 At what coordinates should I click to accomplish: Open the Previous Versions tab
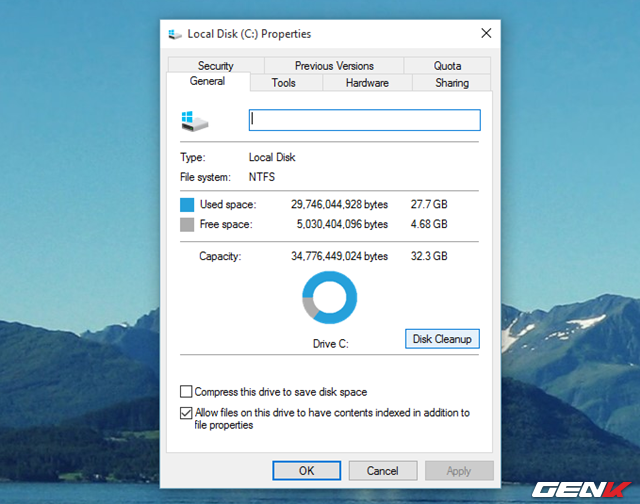[334, 66]
